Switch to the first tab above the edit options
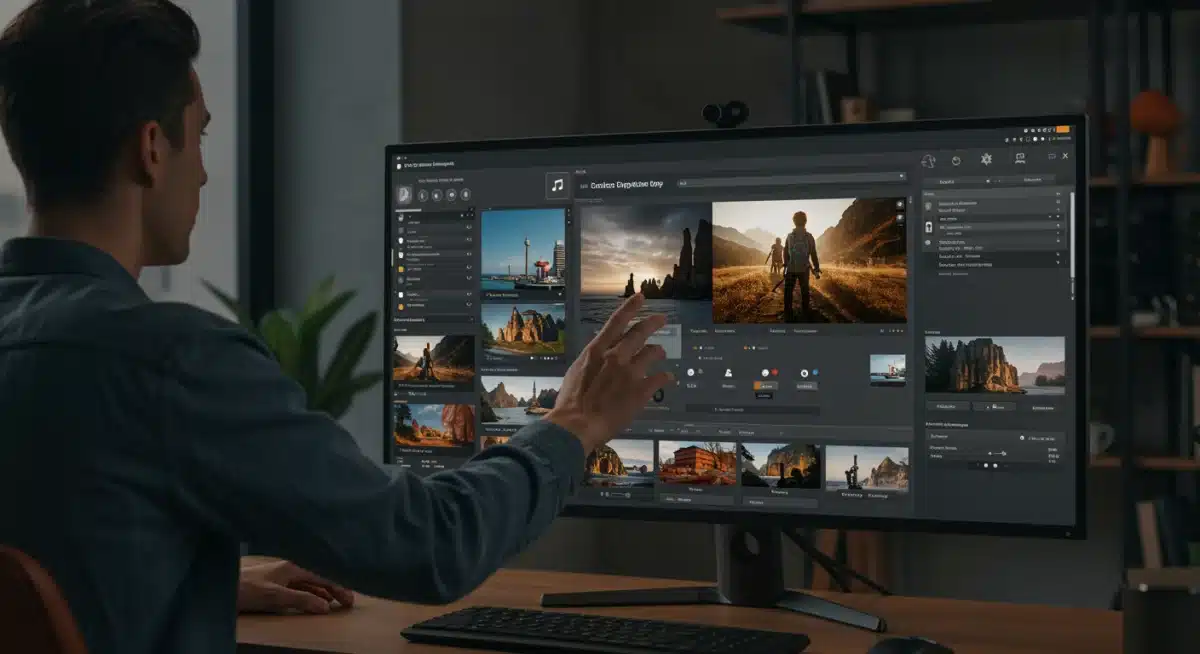The height and width of the screenshot is (654, 1200). (x=698, y=330)
